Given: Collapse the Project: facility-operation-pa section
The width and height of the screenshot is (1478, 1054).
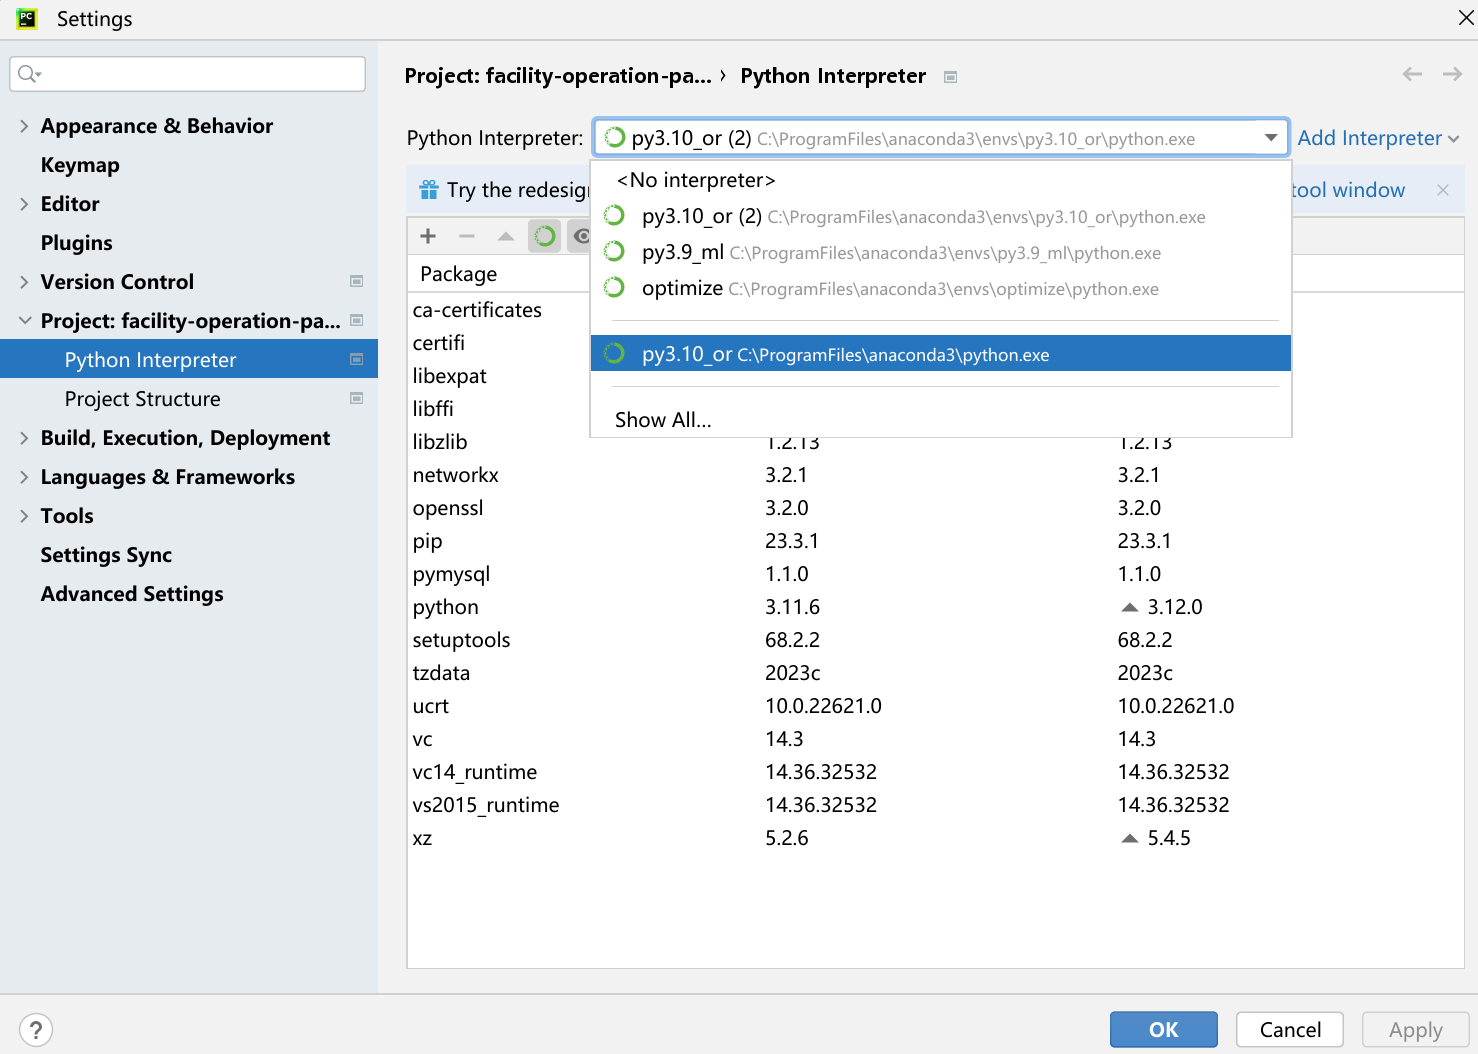Looking at the screenshot, I should [24, 321].
